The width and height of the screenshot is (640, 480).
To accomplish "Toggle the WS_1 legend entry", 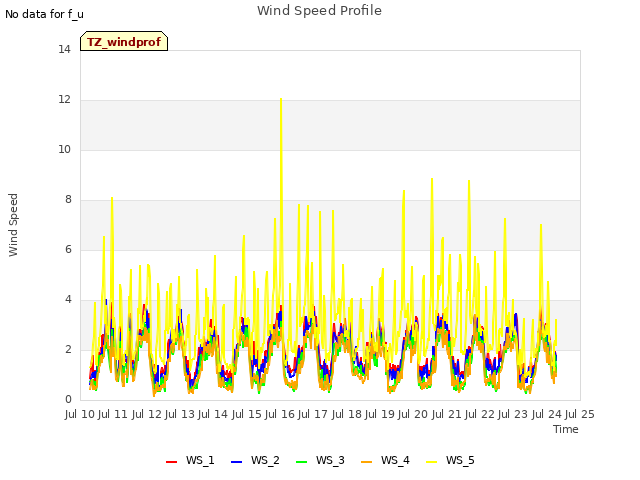I will (x=190, y=460).
